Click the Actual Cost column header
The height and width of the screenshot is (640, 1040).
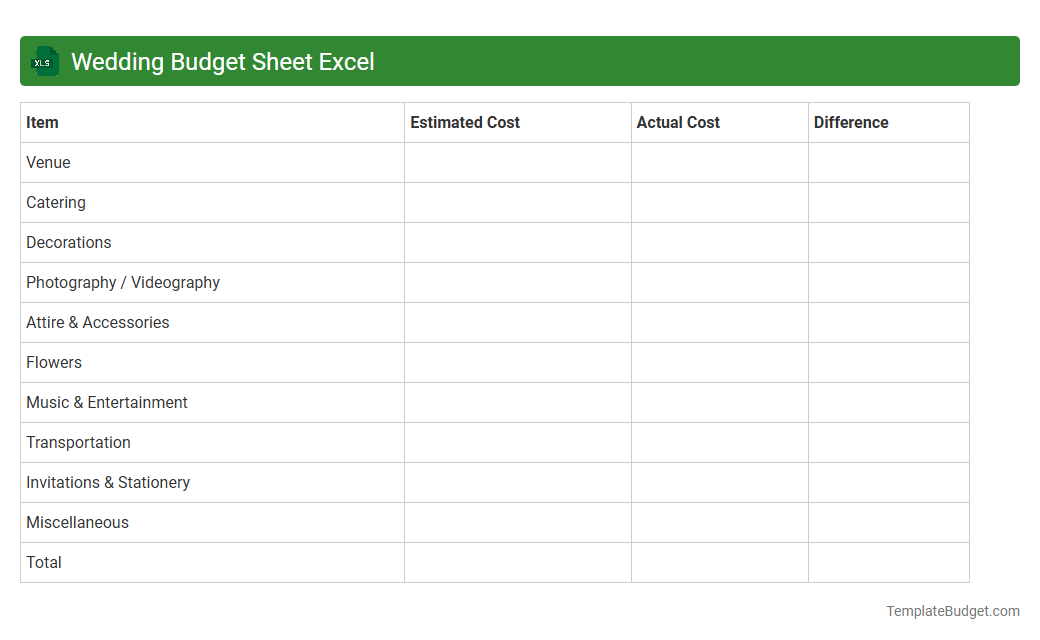point(678,122)
